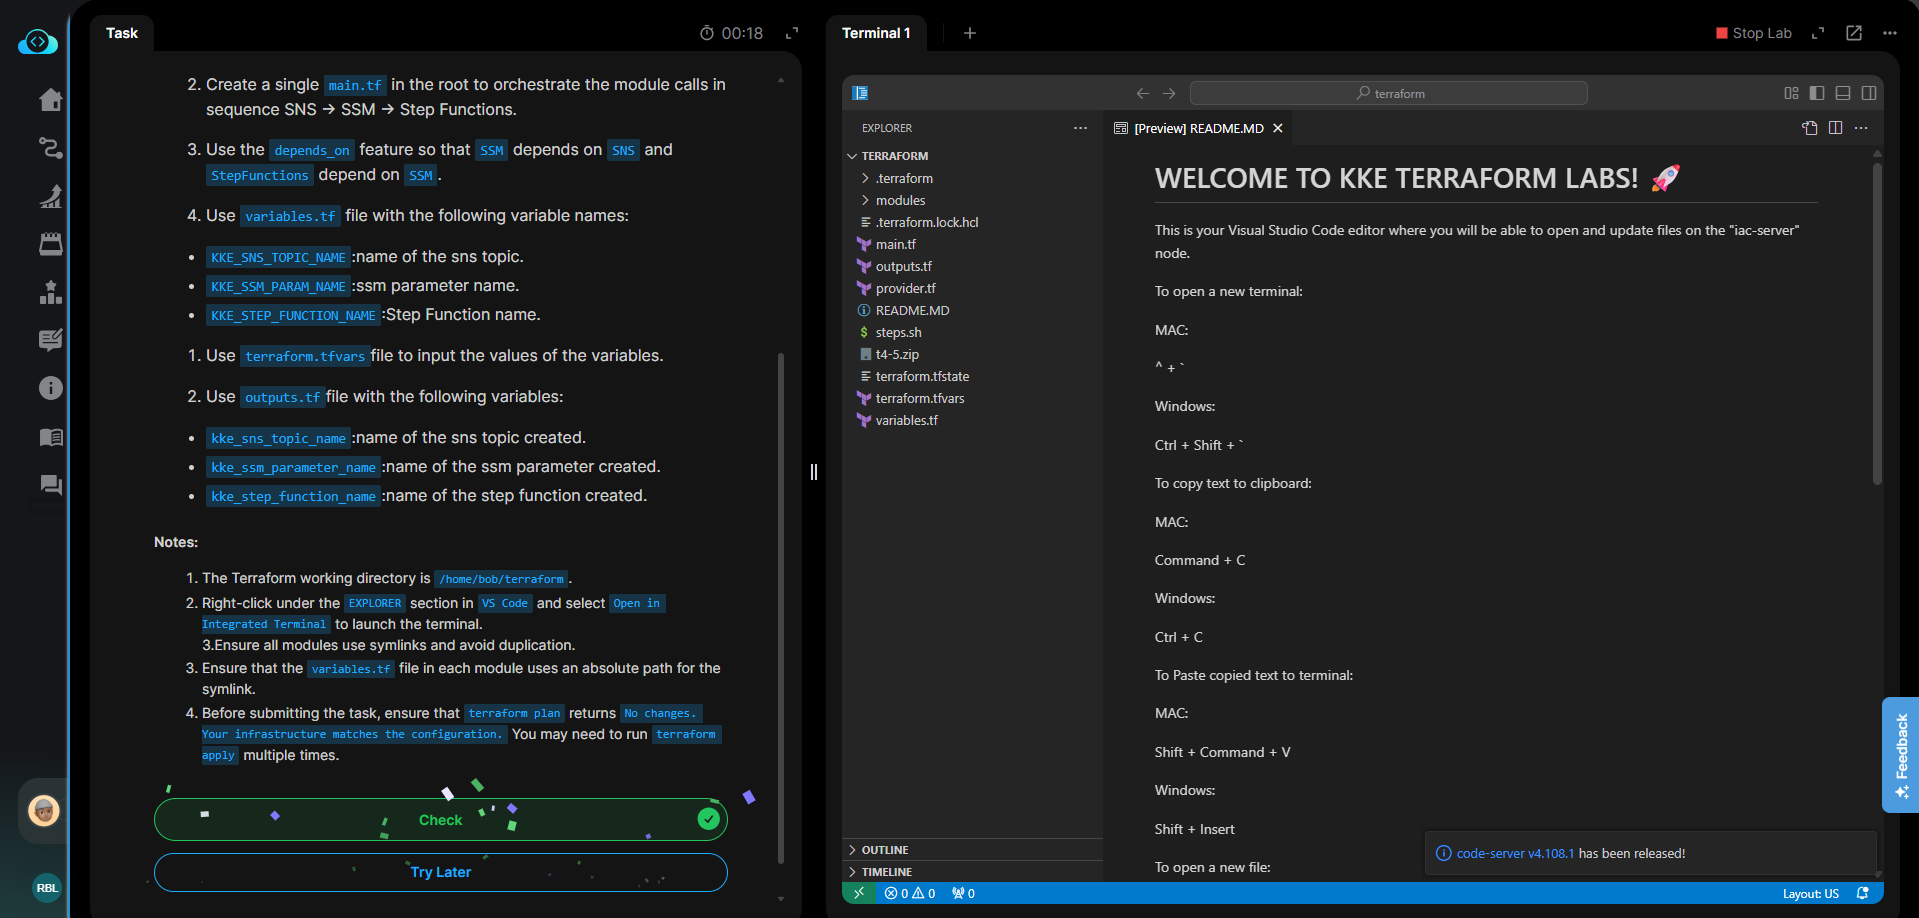Click the task panel vertical scrollbar
This screenshot has height=918, width=1919.
tap(781, 600)
